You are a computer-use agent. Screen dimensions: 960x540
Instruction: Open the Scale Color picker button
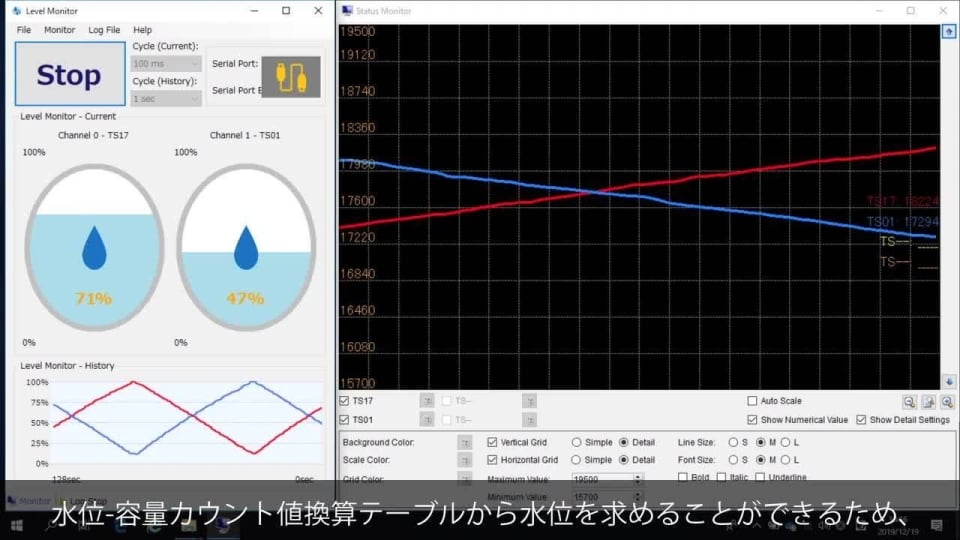[x=465, y=460]
